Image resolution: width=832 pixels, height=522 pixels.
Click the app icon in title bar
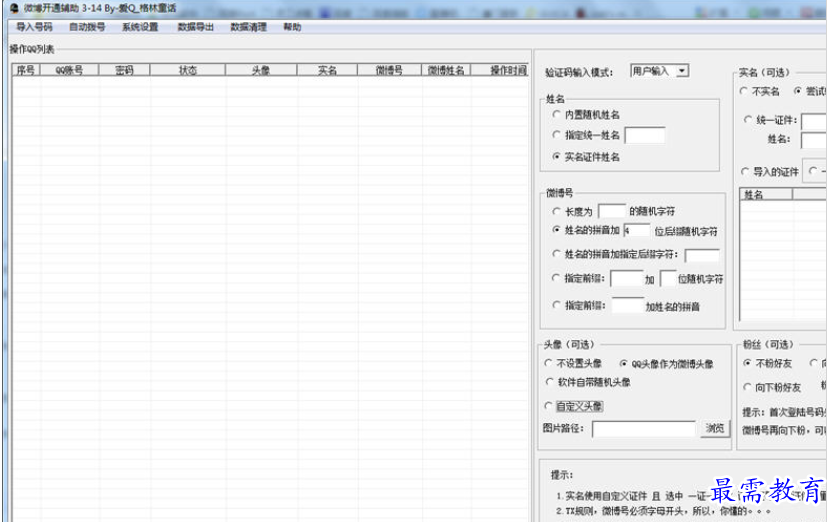(14, 8)
